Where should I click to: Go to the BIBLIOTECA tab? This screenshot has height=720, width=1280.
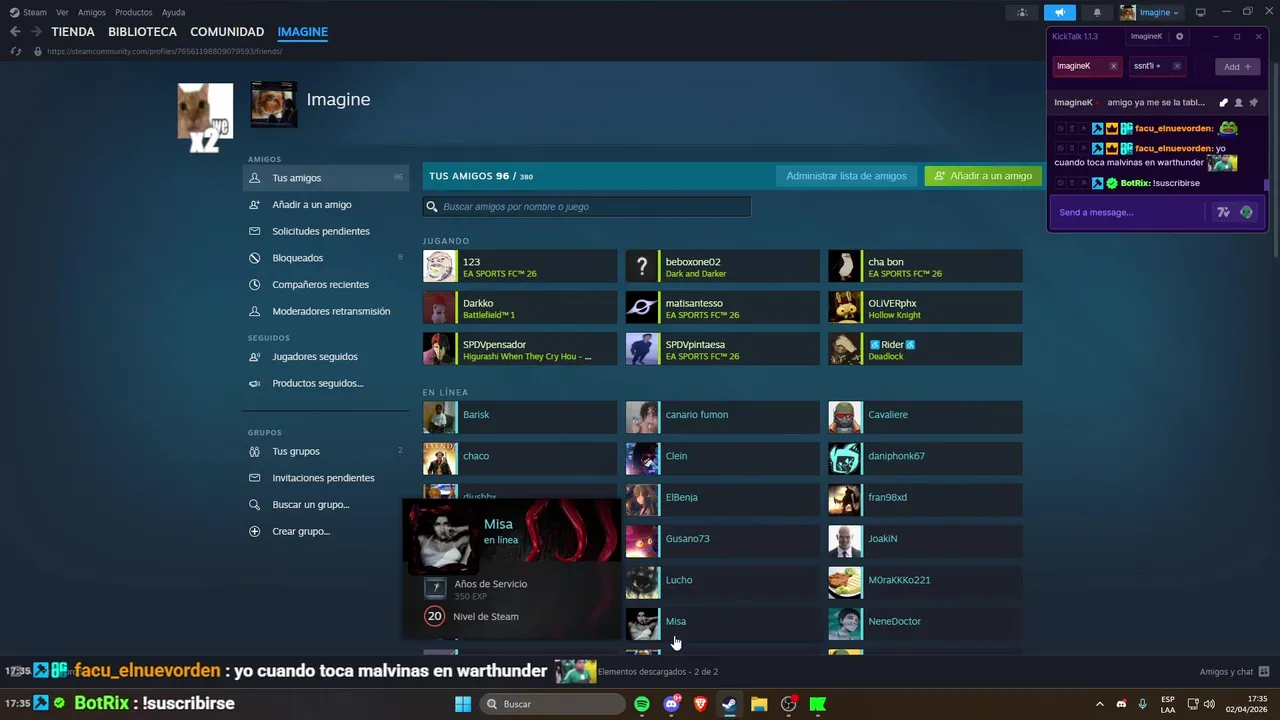point(142,32)
